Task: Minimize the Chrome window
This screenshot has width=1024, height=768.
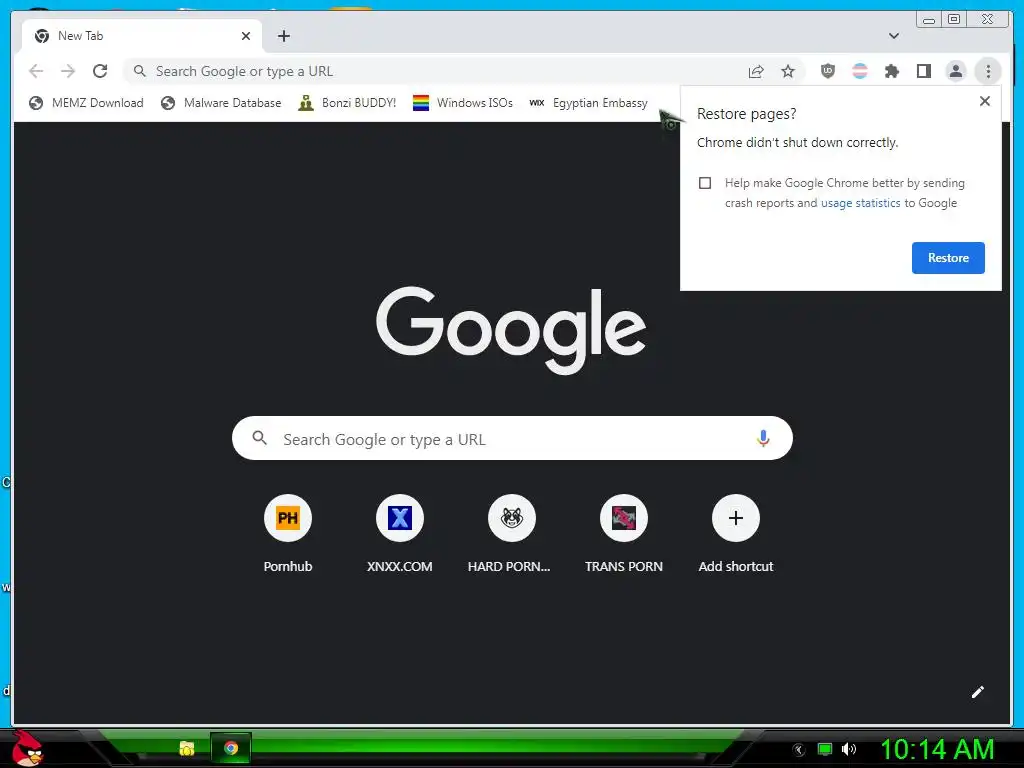Action: coord(929,20)
